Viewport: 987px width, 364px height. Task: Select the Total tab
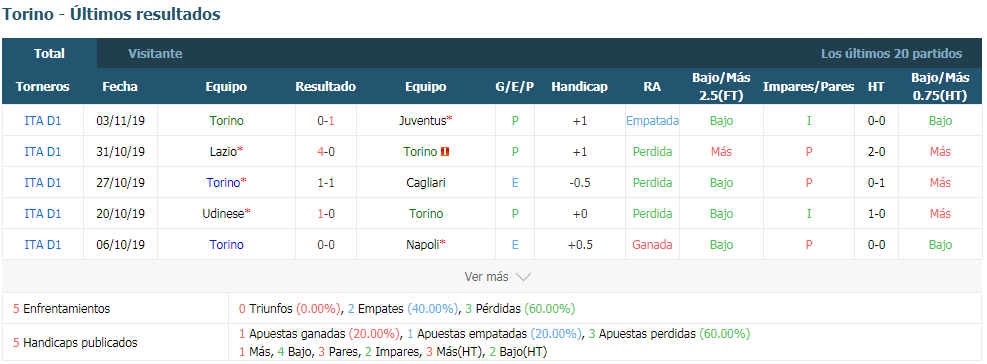(x=49, y=54)
